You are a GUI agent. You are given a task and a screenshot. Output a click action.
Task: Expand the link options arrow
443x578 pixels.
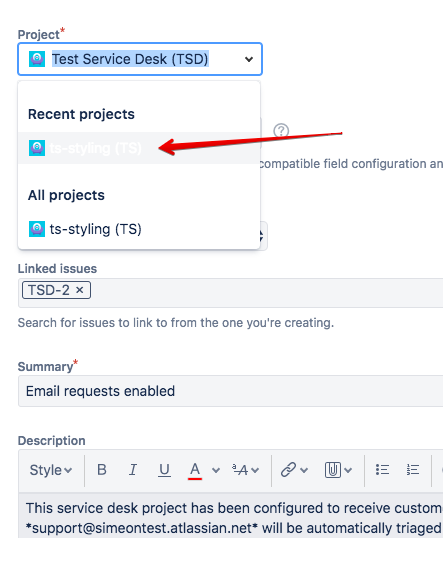point(304,470)
